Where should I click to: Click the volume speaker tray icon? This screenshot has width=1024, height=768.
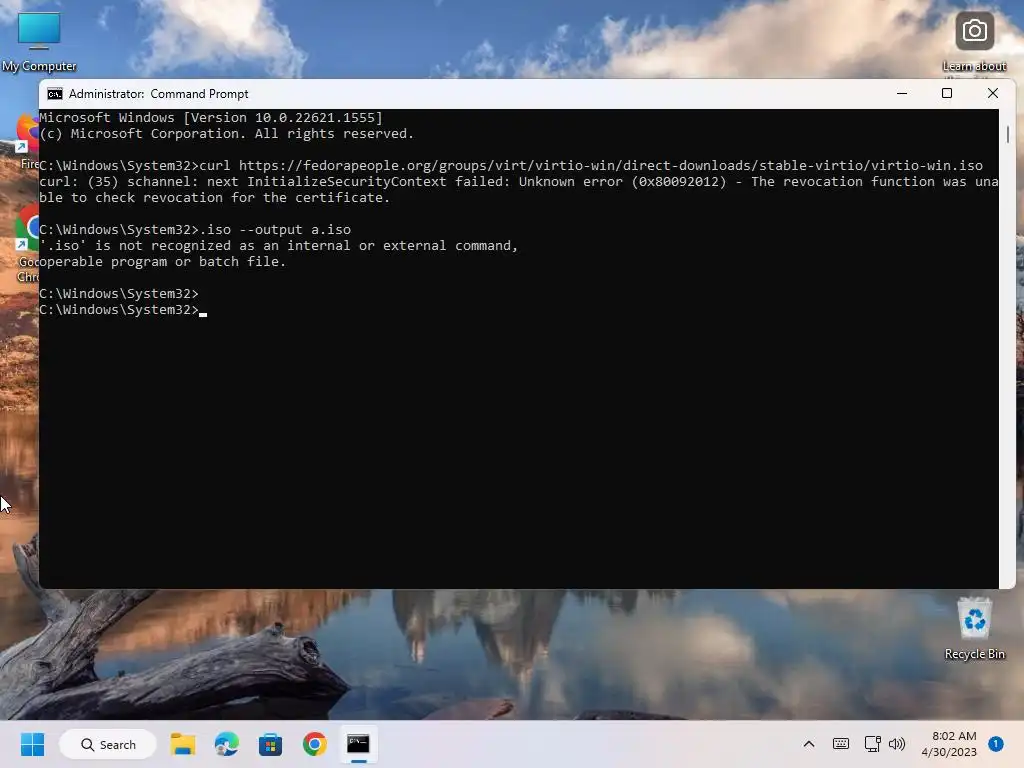tap(897, 744)
